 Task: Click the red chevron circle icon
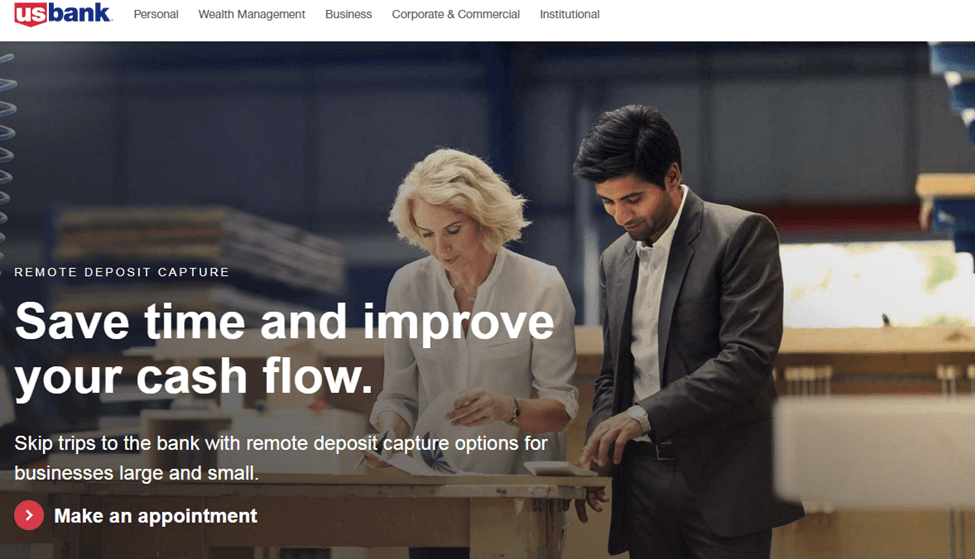pyautogui.click(x=29, y=515)
